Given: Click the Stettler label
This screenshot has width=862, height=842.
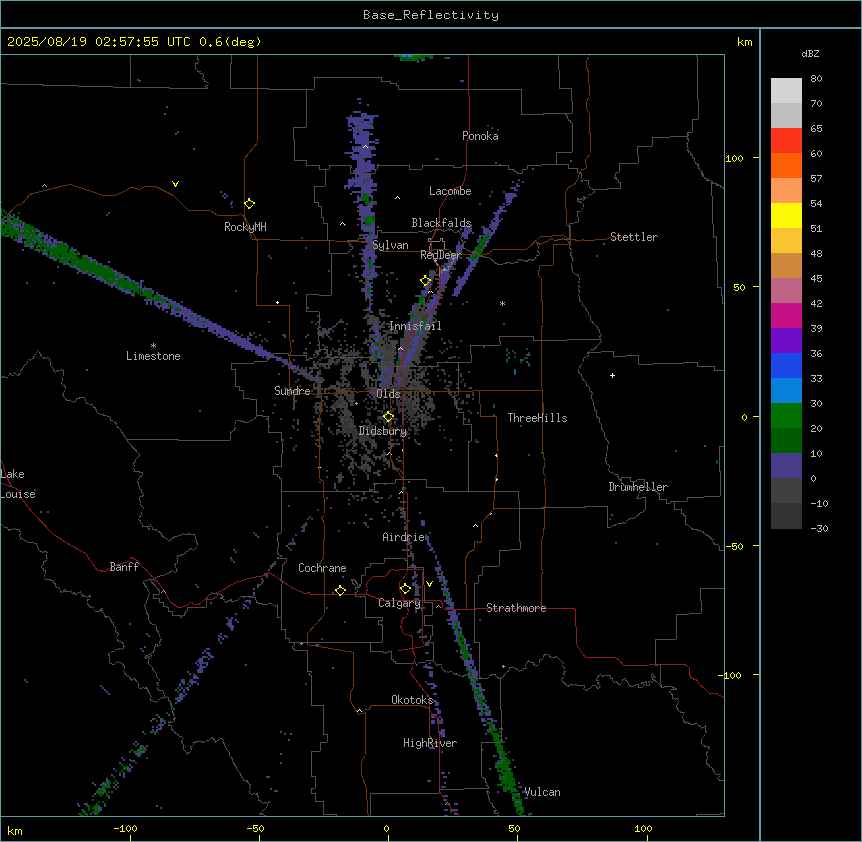Looking at the screenshot, I should [x=634, y=237].
